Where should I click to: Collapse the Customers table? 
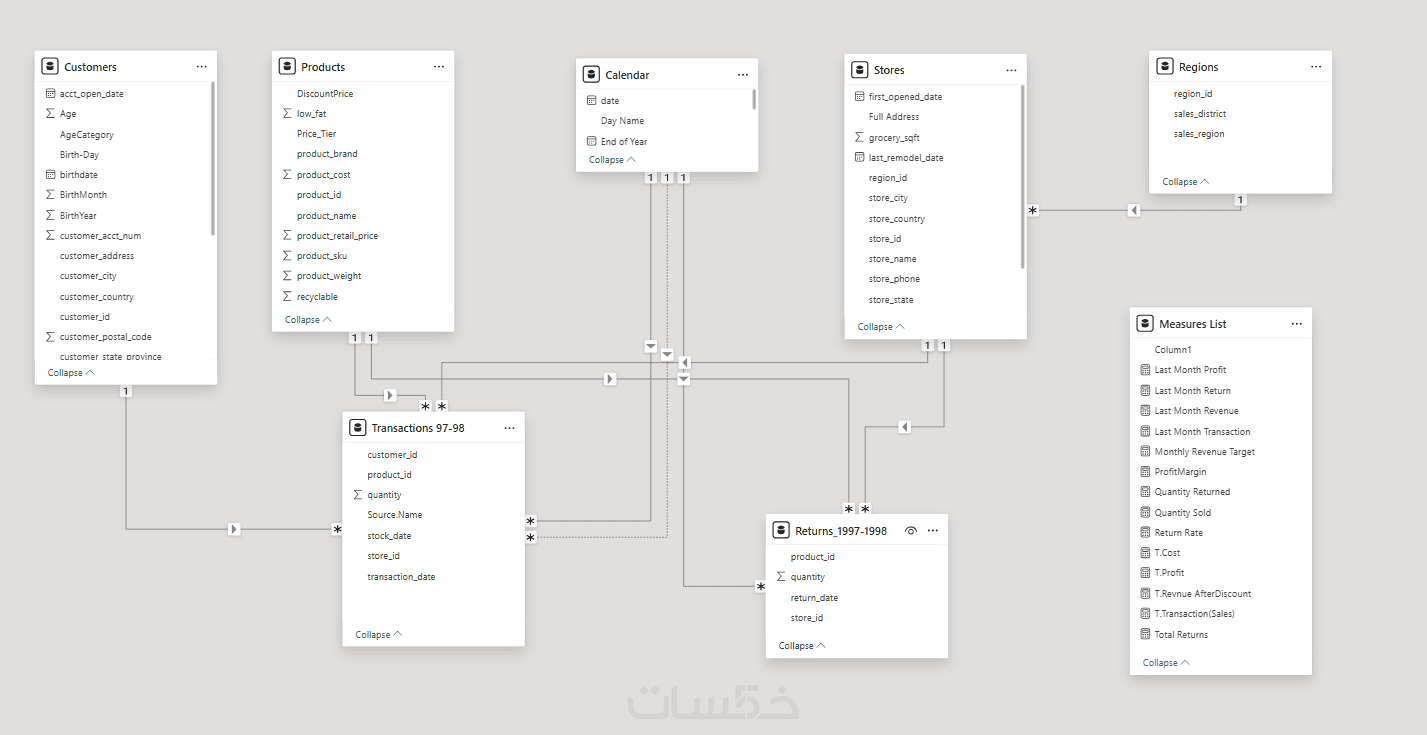[x=71, y=372]
